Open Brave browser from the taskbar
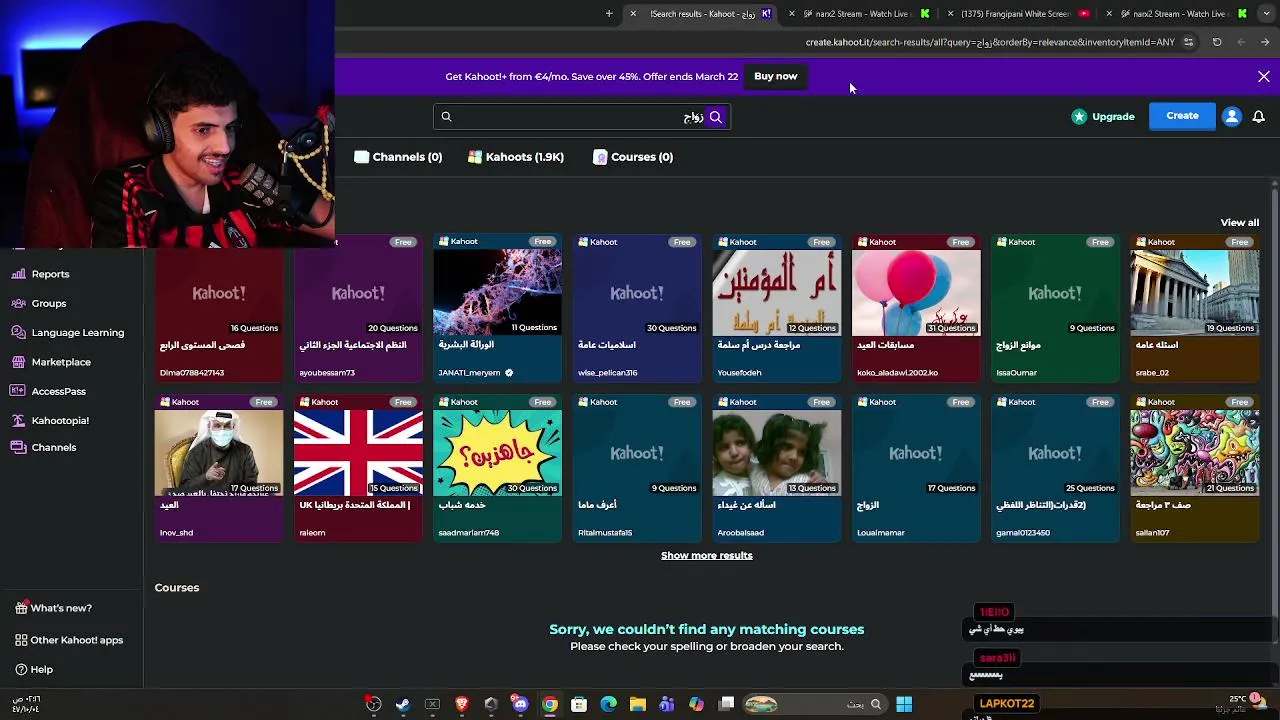This screenshot has height=720, width=1280. coord(461,704)
